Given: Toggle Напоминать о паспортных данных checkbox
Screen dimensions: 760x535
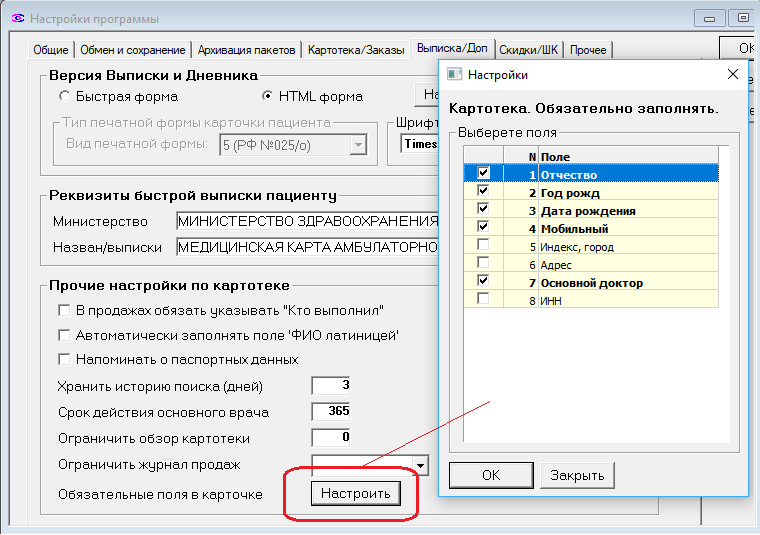Looking at the screenshot, I should point(64,359).
